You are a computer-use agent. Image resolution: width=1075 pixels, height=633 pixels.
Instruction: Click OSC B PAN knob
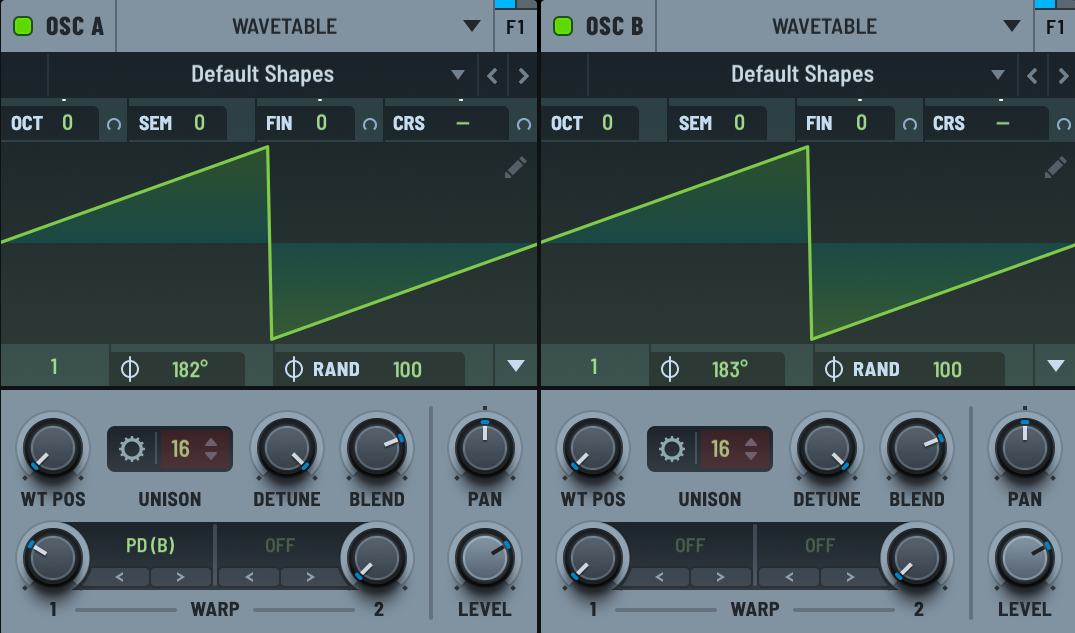tap(1025, 448)
